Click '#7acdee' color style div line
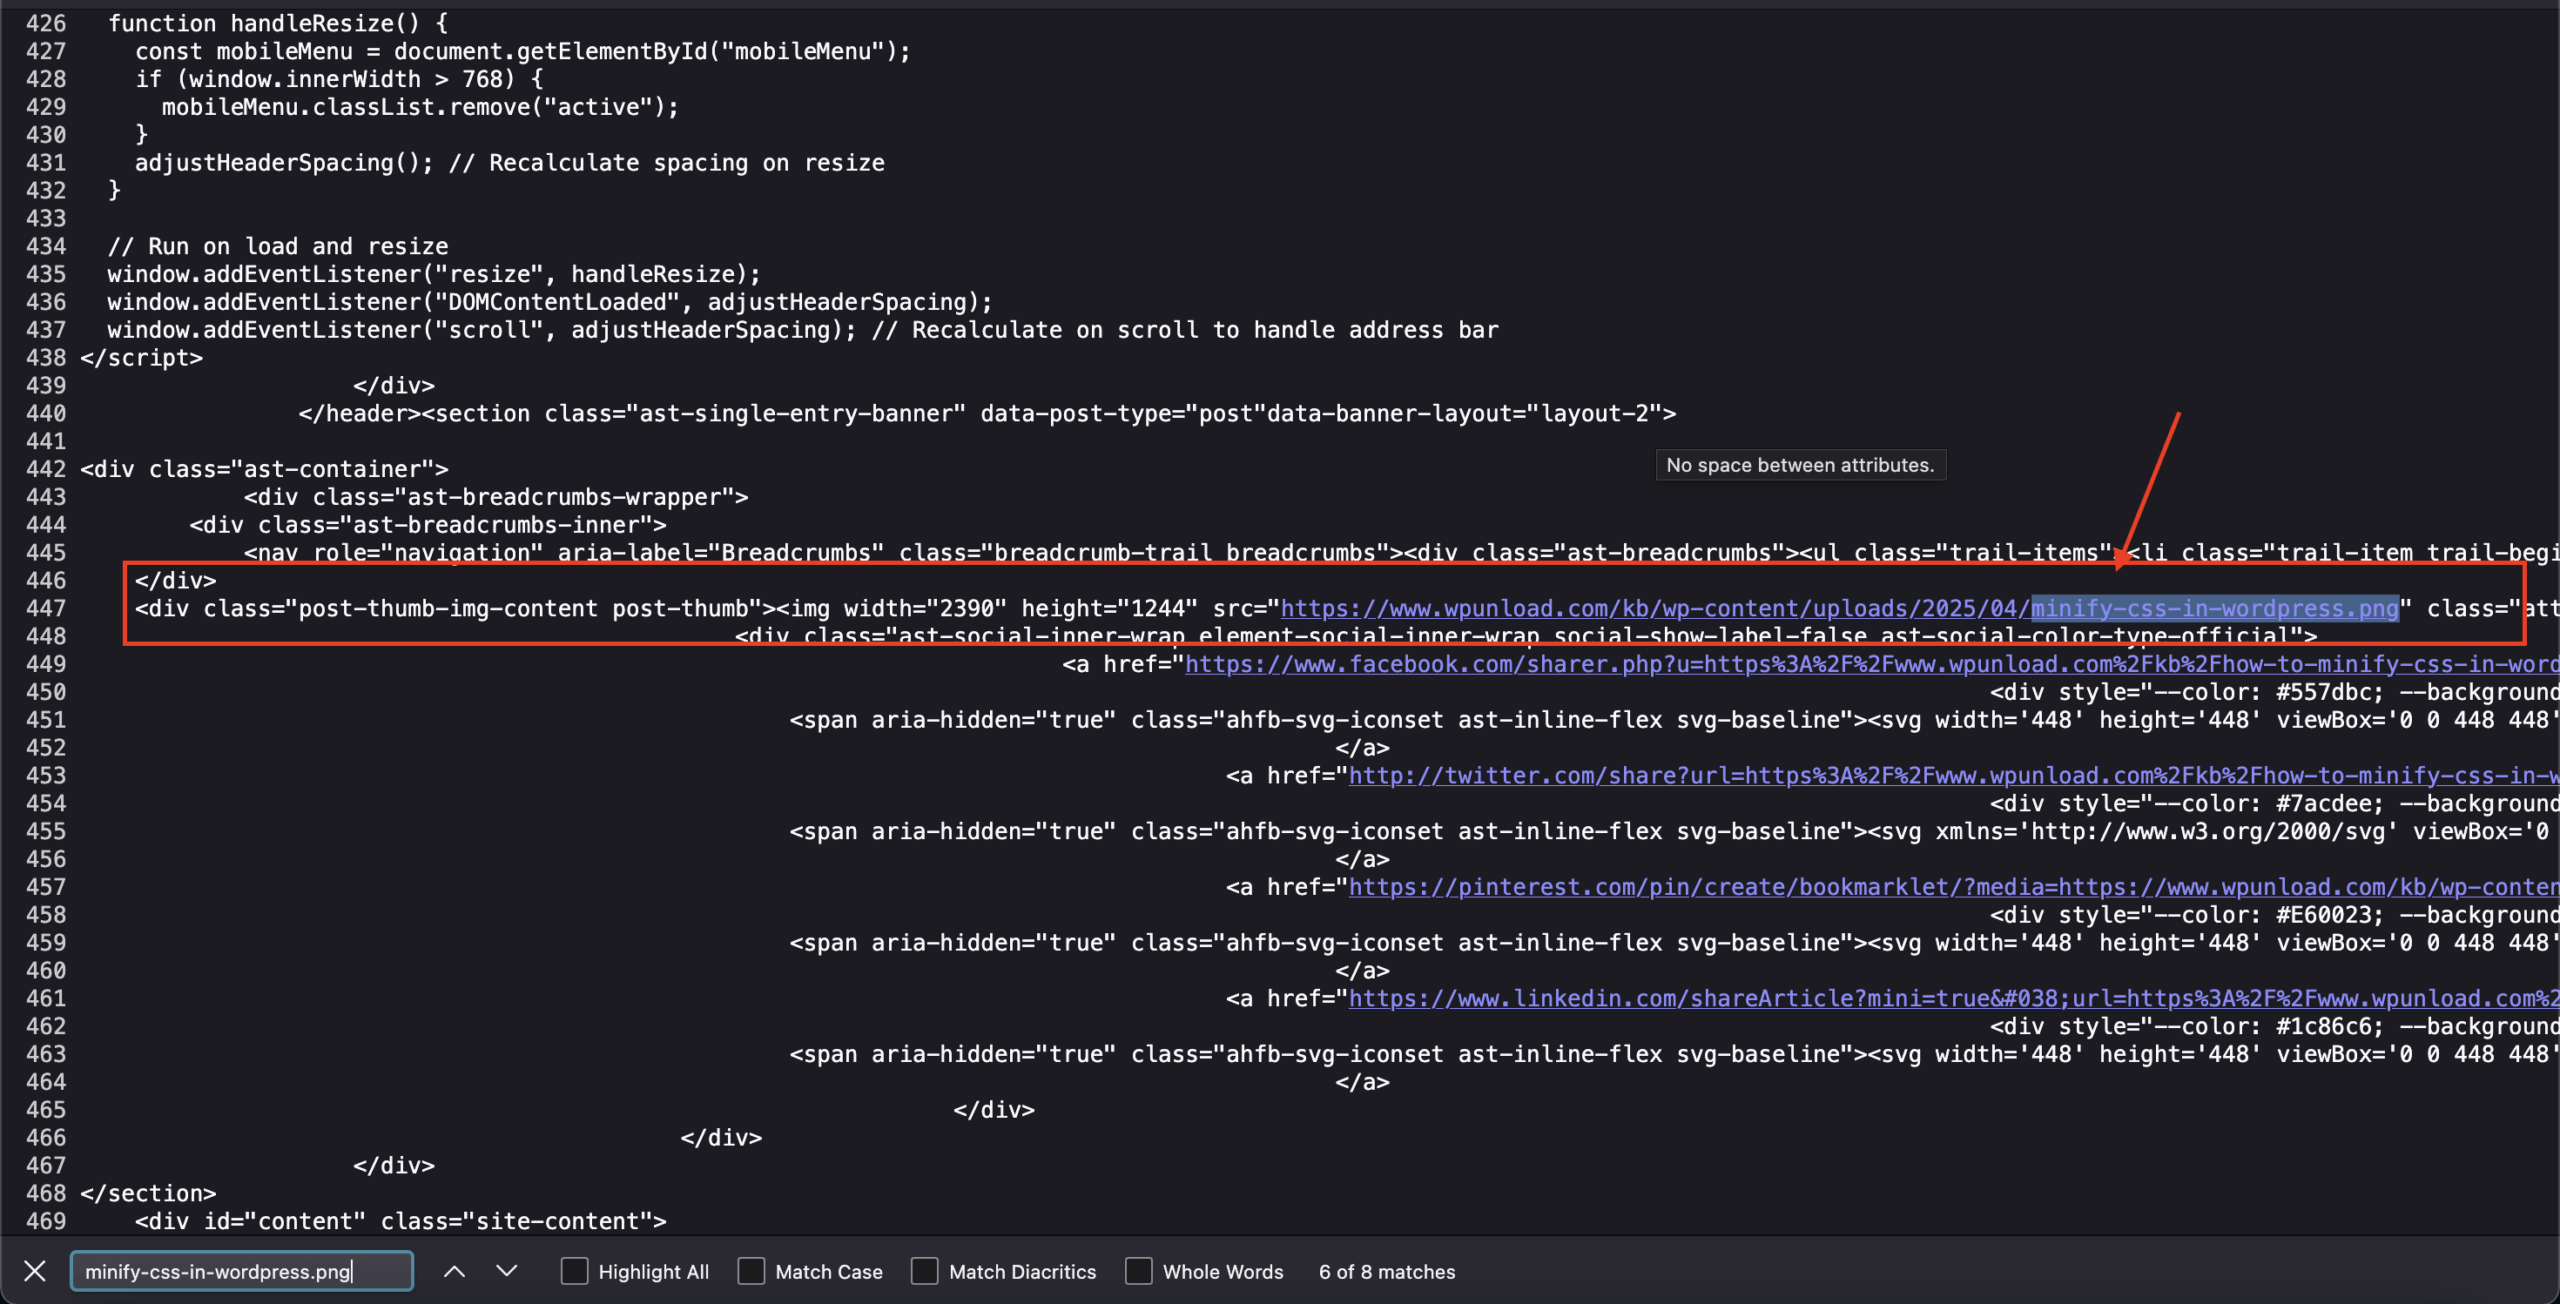The height and width of the screenshot is (1304, 2560). click(x=2274, y=803)
